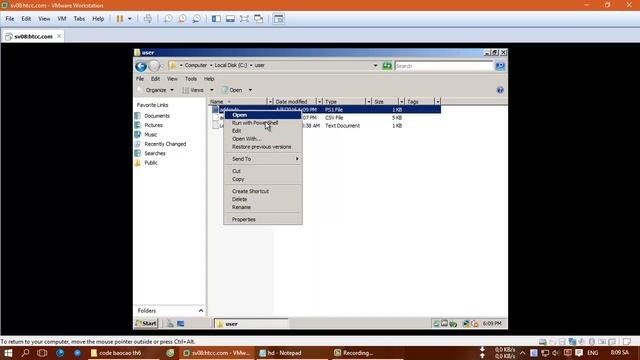
Task: Select the sv08.htcc.com VM tab
Action: pos(33,36)
